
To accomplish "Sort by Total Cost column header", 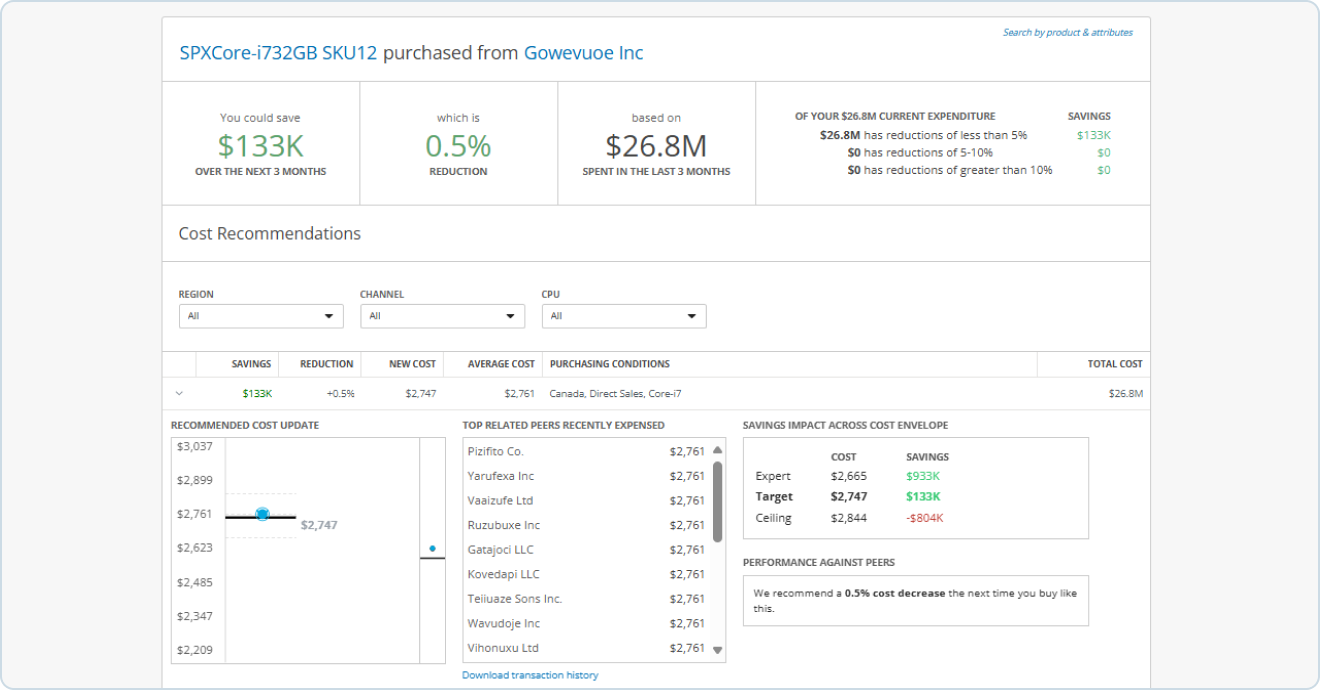I will click(x=1114, y=364).
